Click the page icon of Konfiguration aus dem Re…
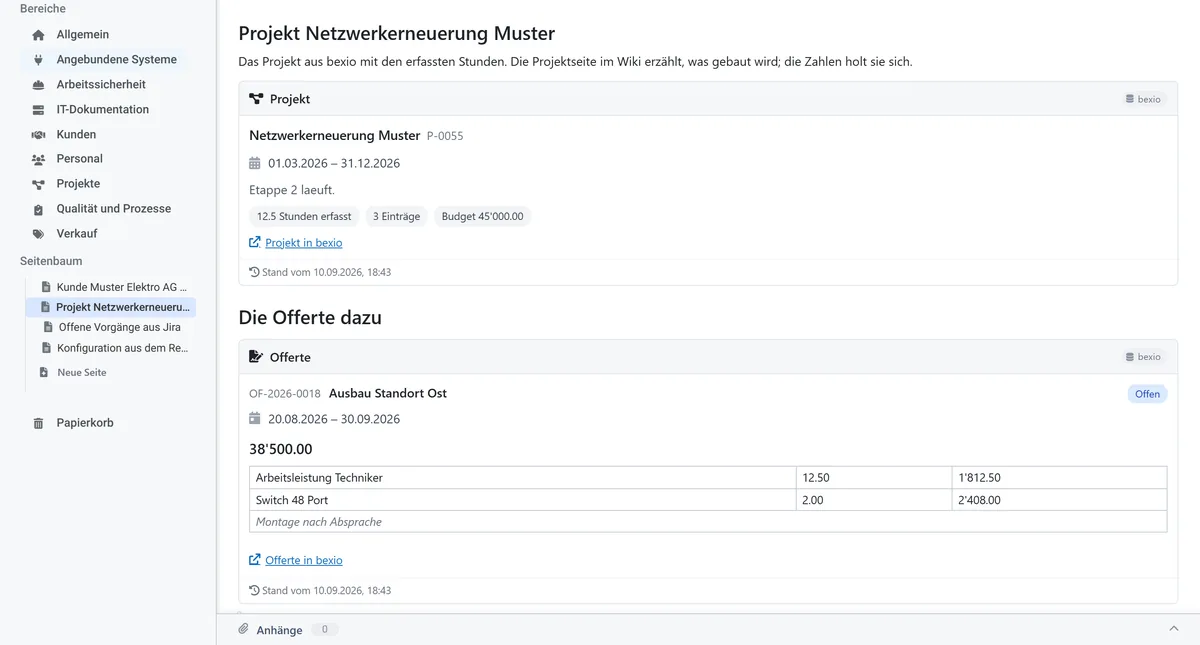 [46, 348]
